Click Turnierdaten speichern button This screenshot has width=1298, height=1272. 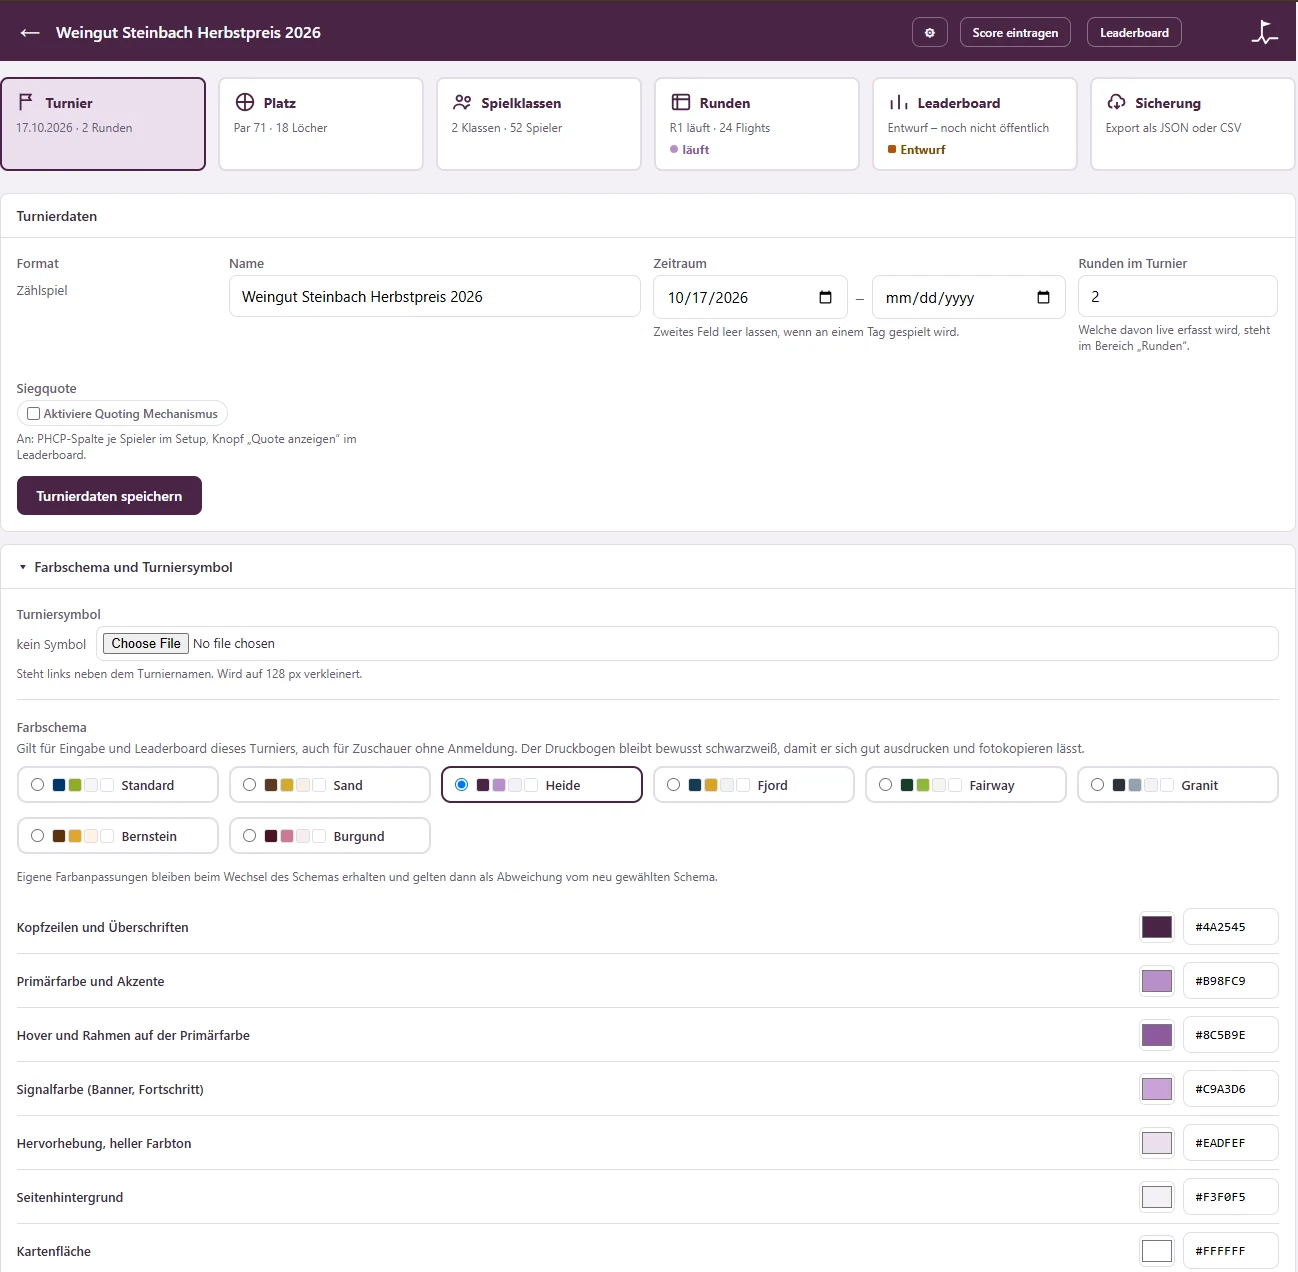tap(109, 496)
